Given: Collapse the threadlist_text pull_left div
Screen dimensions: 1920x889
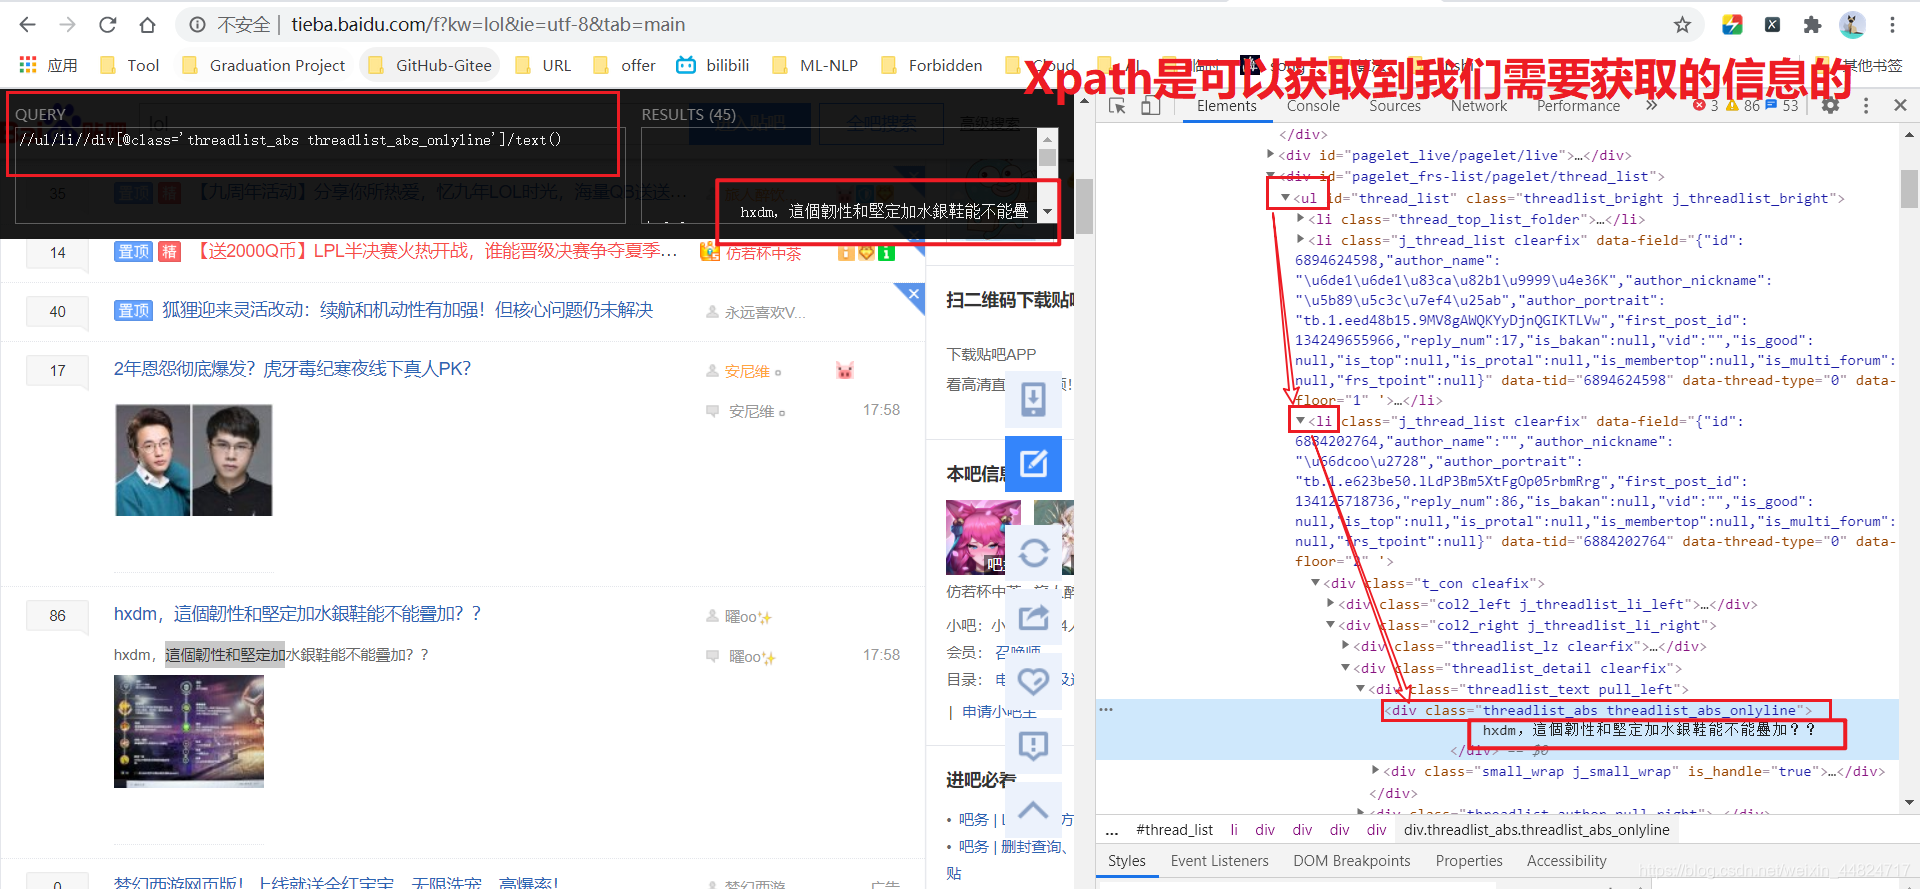Looking at the screenshot, I should pyautogui.click(x=1360, y=689).
